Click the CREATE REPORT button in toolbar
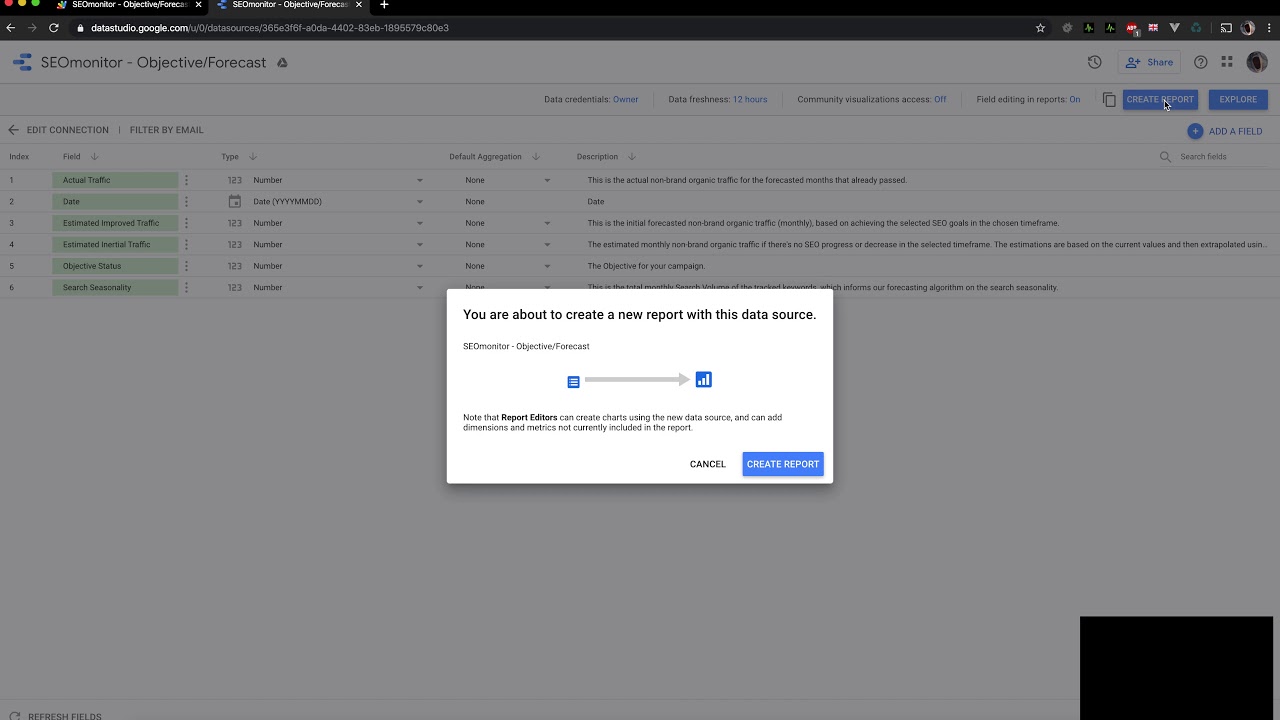This screenshot has height=720, width=1280. pos(1160,99)
